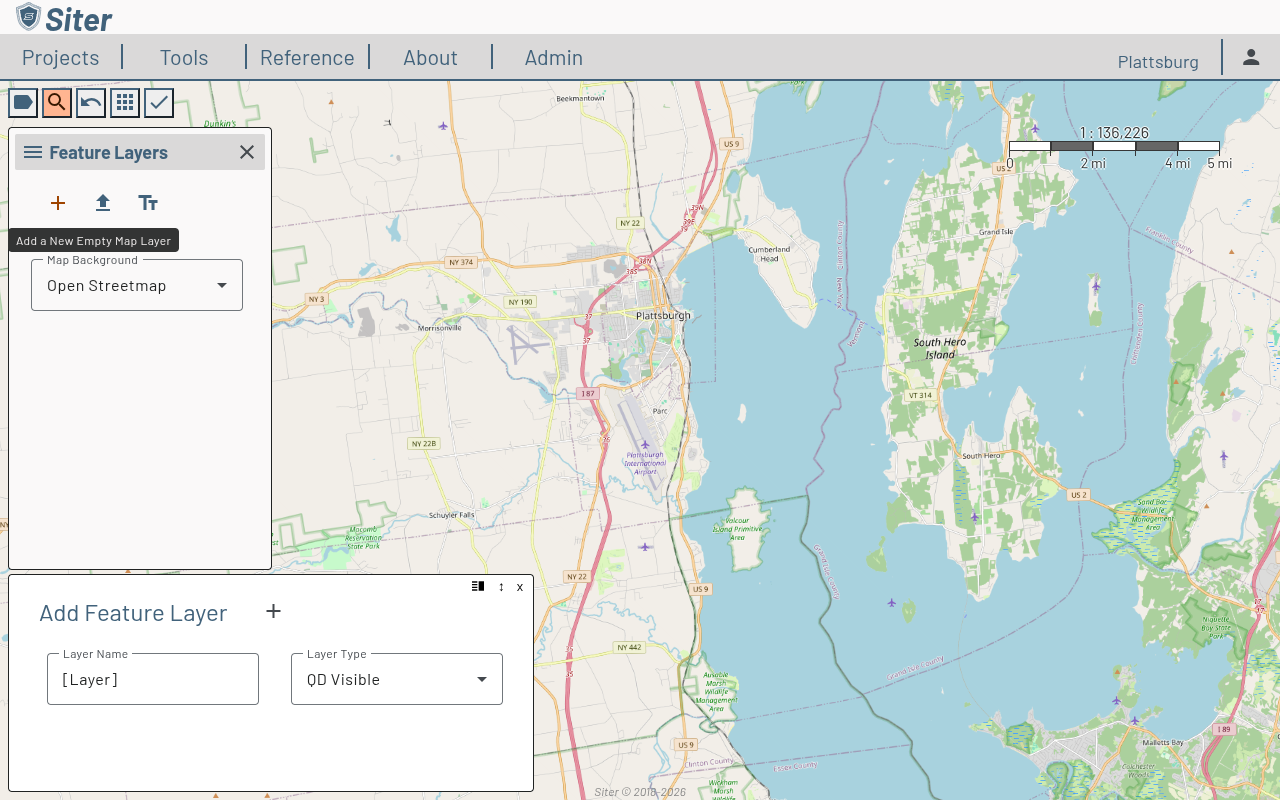Switch to the Reference menu
Viewport: 1280px width, 800px height.
pyautogui.click(x=307, y=57)
